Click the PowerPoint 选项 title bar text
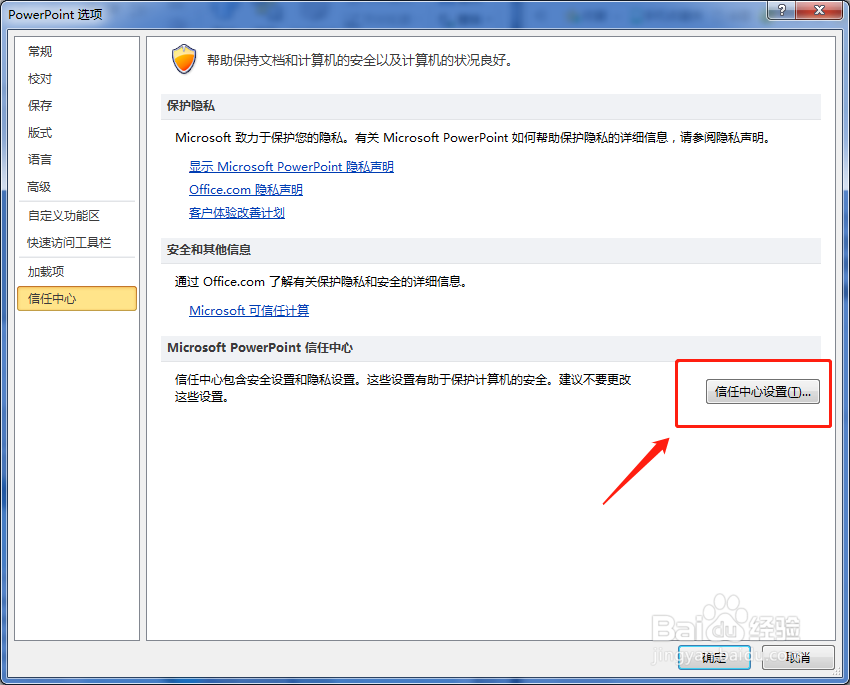 [x=55, y=15]
